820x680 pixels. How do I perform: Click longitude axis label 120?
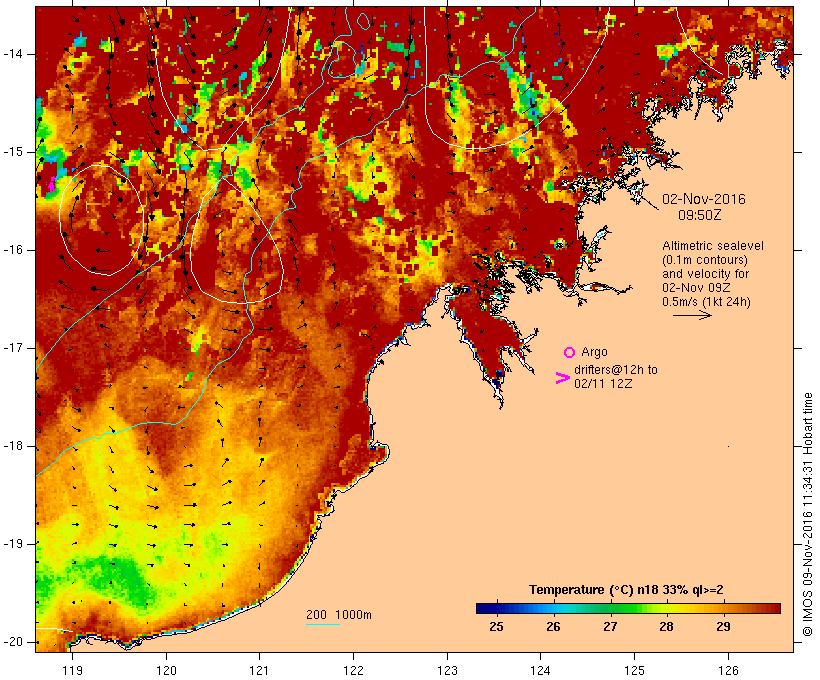[166, 670]
